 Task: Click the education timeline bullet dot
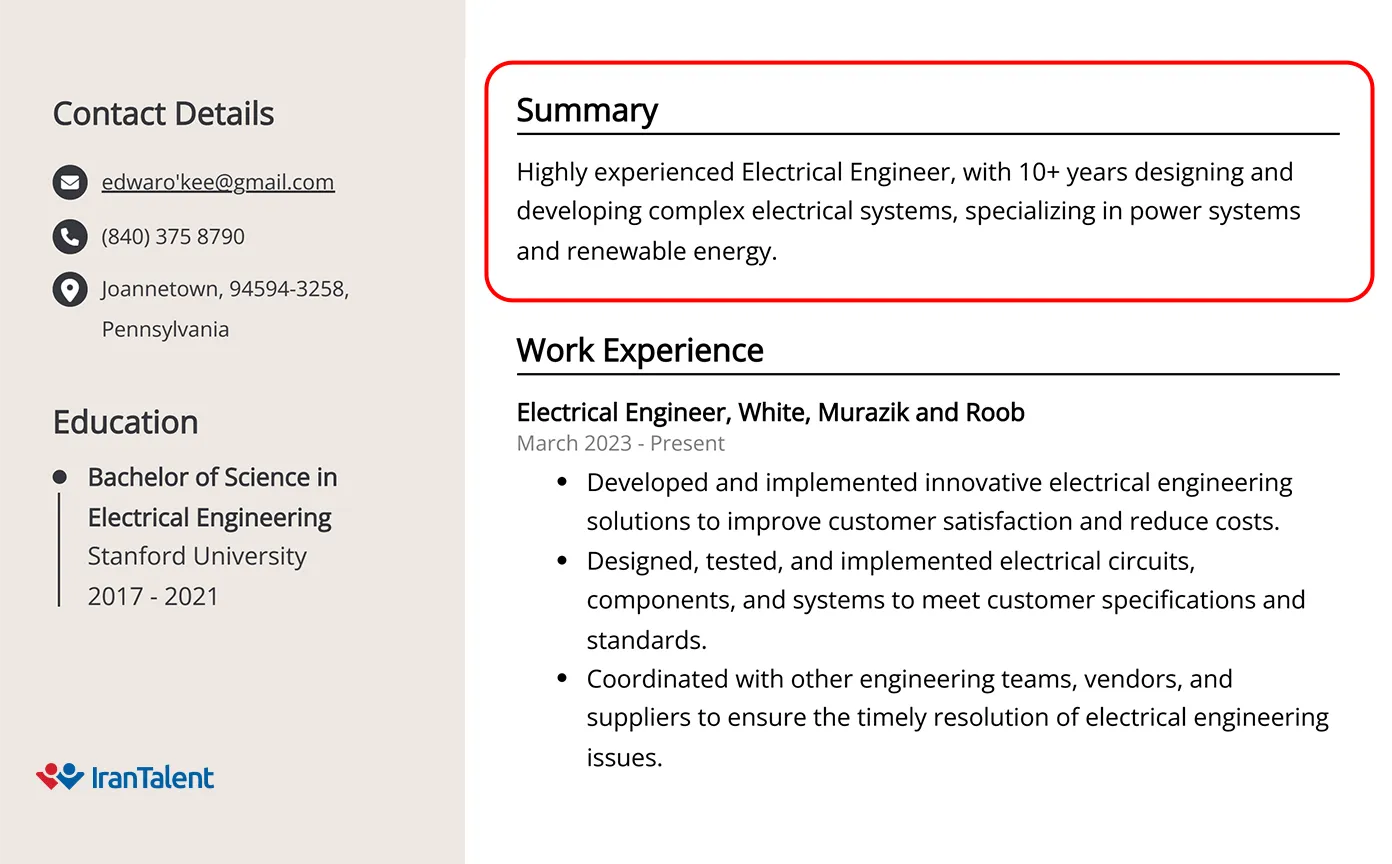pyautogui.click(x=60, y=478)
